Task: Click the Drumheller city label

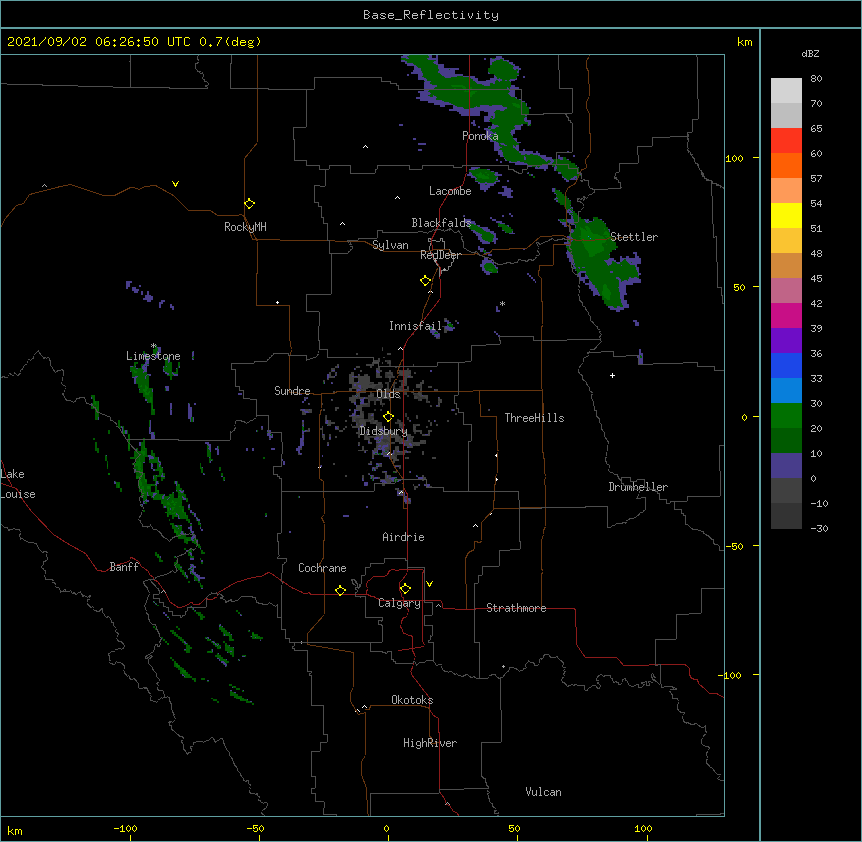Action: click(638, 487)
